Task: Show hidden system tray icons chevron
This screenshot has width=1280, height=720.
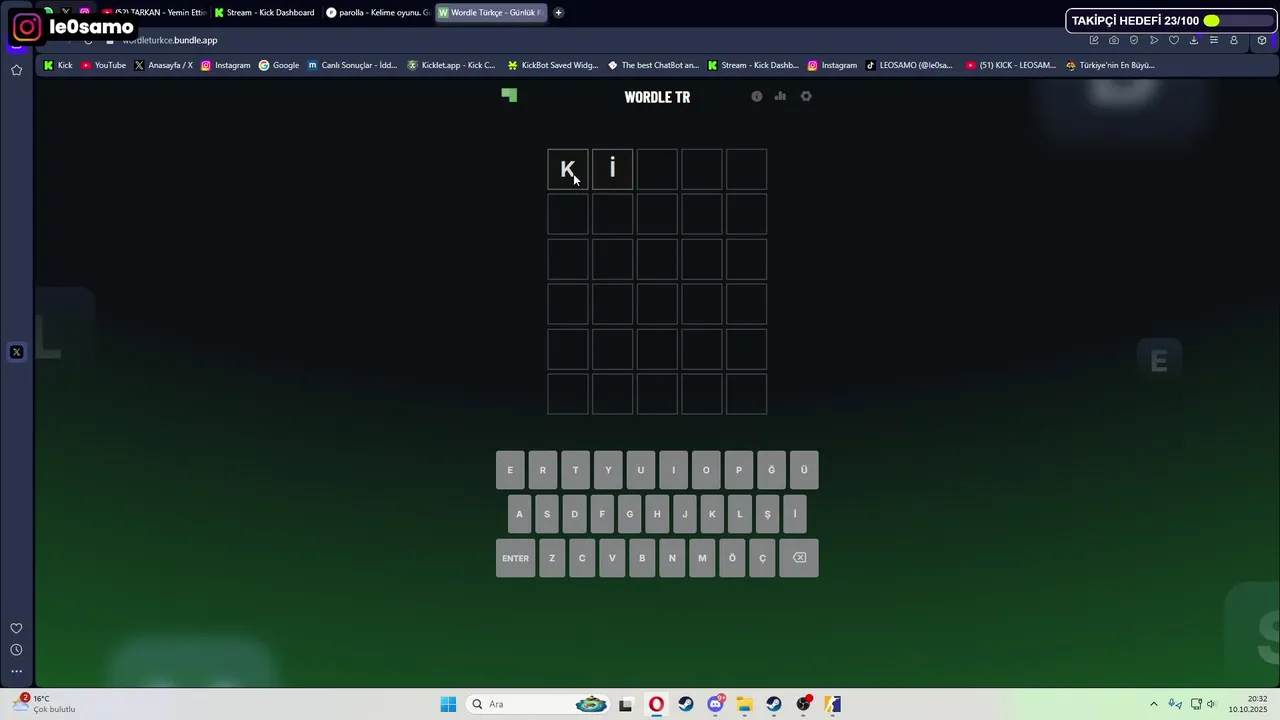Action: coord(1153,704)
